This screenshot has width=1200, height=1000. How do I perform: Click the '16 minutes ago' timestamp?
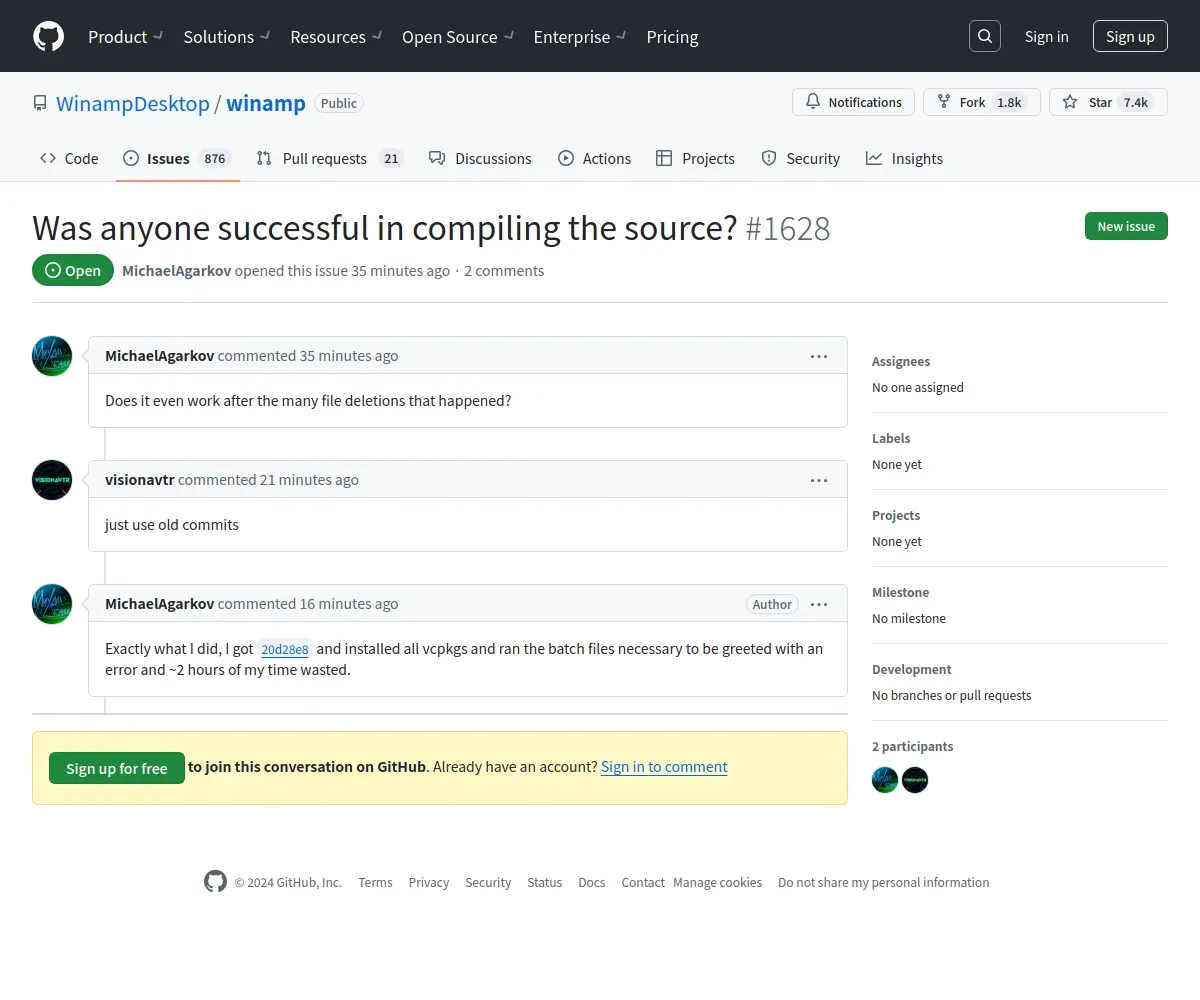[349, 603]
